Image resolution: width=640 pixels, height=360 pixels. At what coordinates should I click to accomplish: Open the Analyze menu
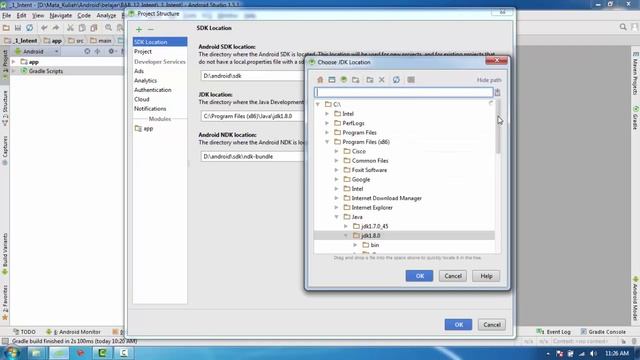(106, 16)
